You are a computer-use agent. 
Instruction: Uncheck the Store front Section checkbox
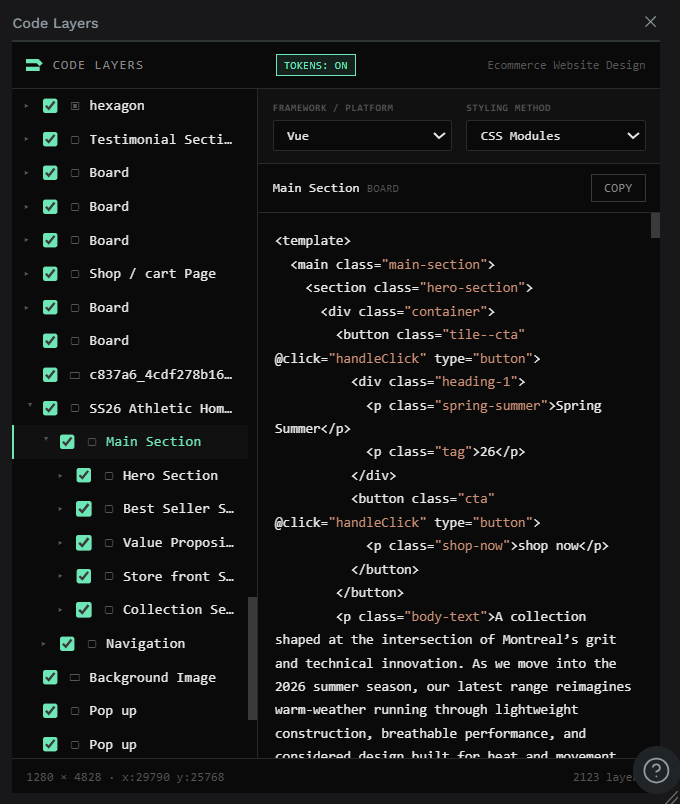(x=84, y=576)
